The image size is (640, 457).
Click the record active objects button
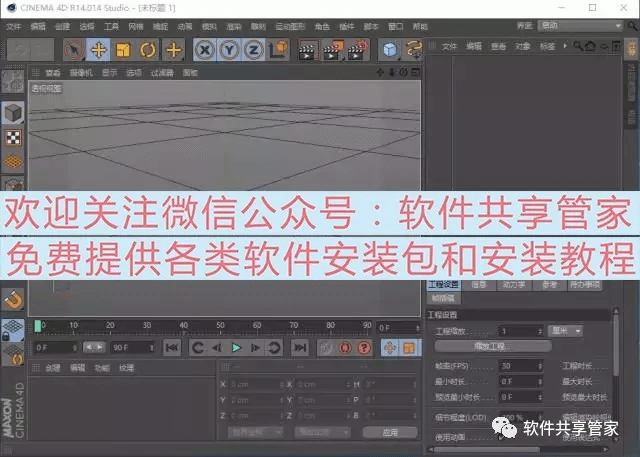pos(326,348)
